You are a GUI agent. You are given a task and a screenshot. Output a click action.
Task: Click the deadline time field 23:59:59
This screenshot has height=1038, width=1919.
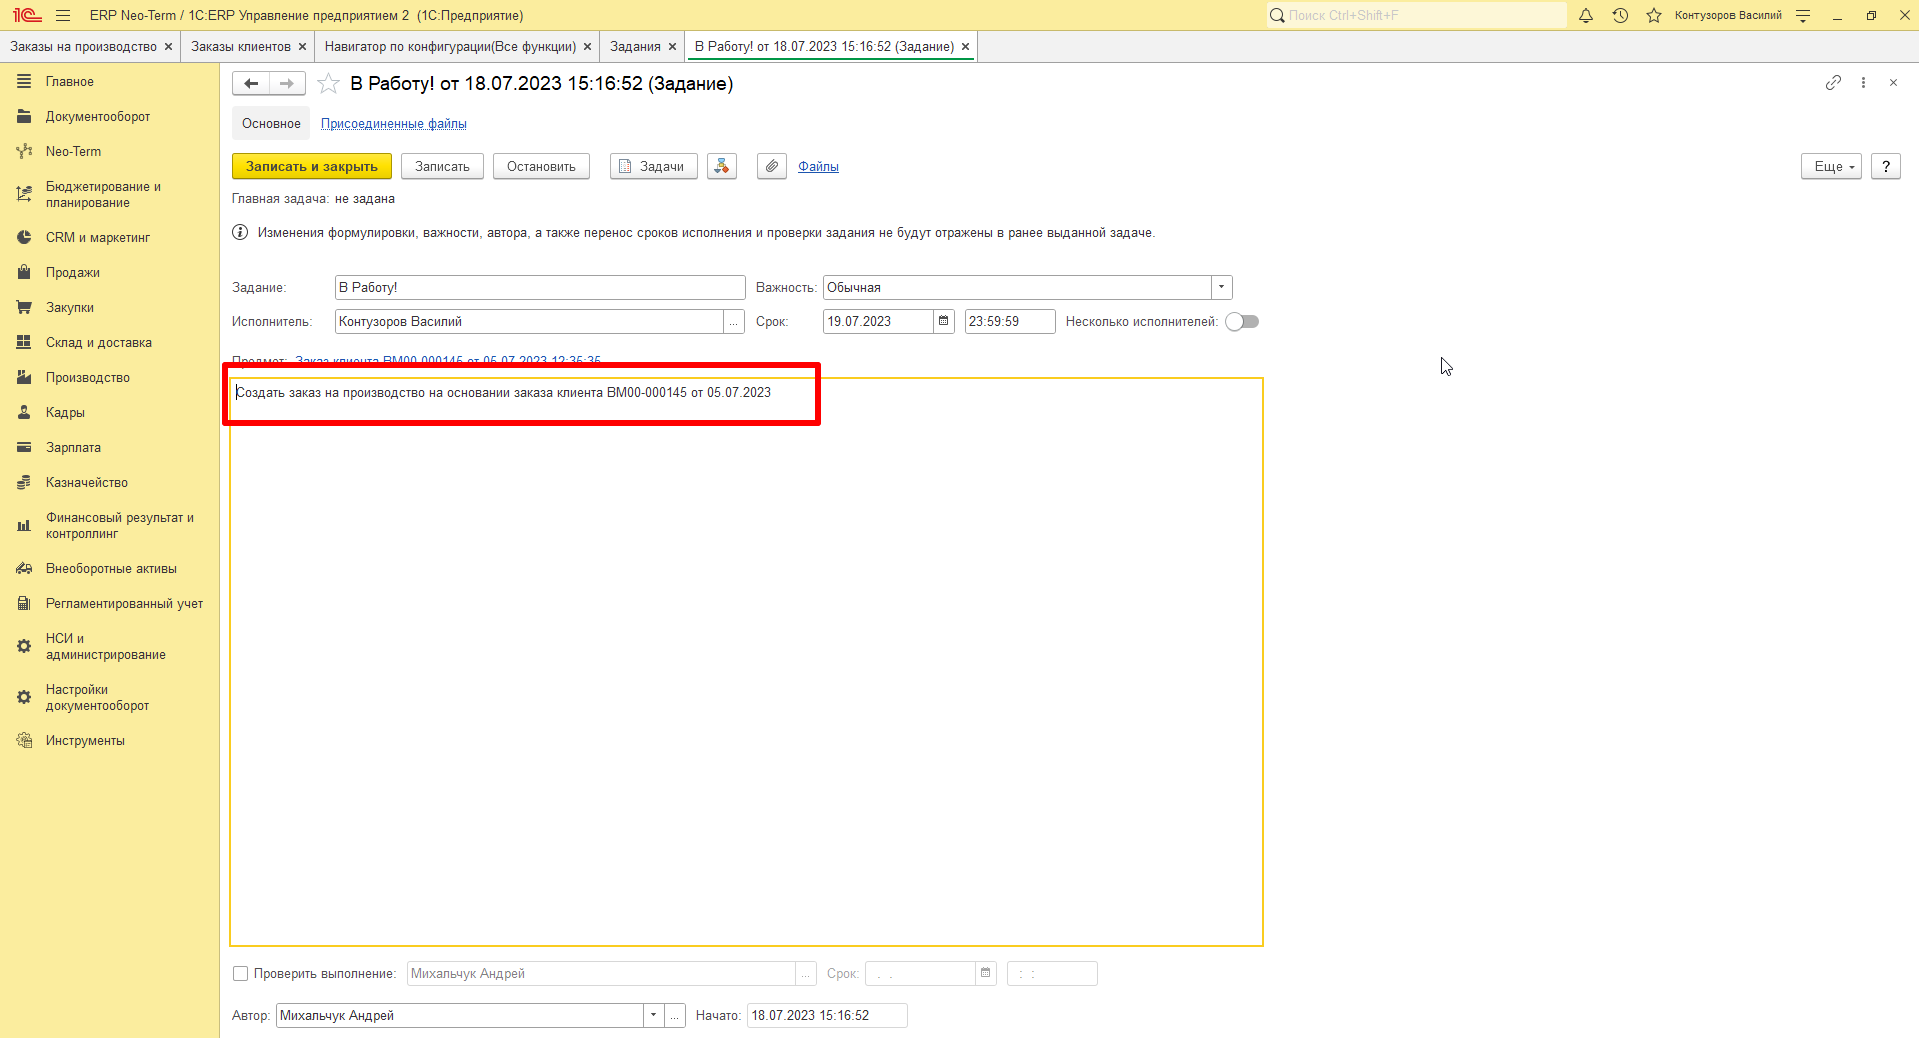[1009, 321]
